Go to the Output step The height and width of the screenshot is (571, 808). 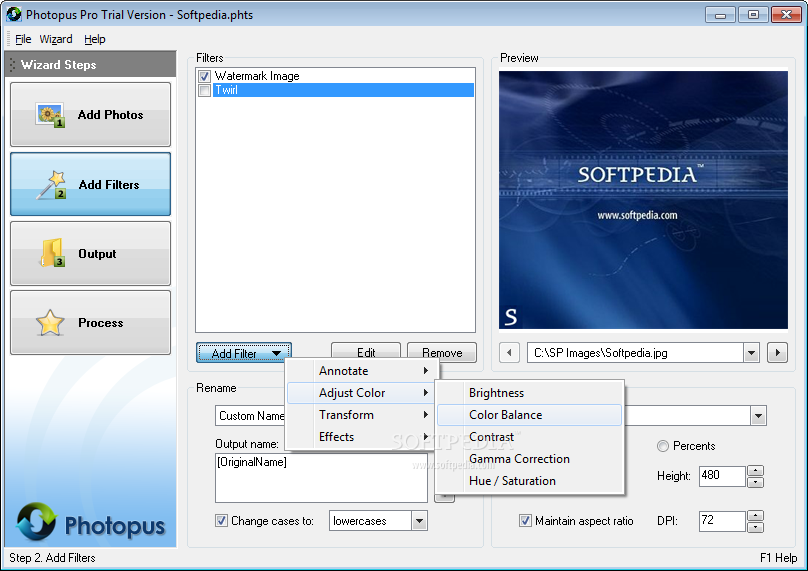(x=90, y=254)
